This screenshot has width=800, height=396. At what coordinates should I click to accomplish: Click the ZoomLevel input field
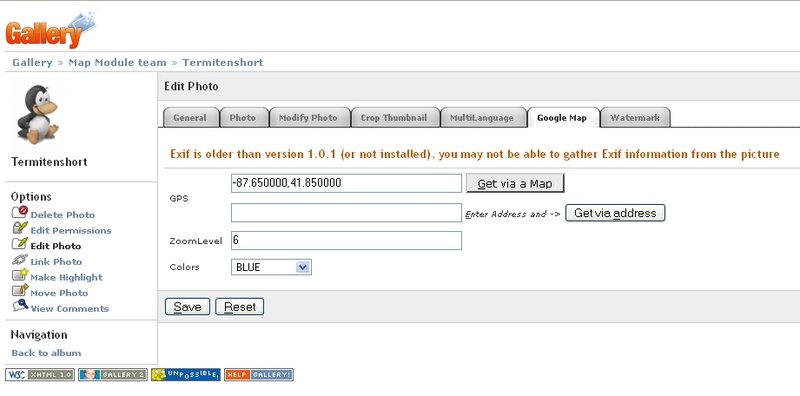tap(346, 240)
